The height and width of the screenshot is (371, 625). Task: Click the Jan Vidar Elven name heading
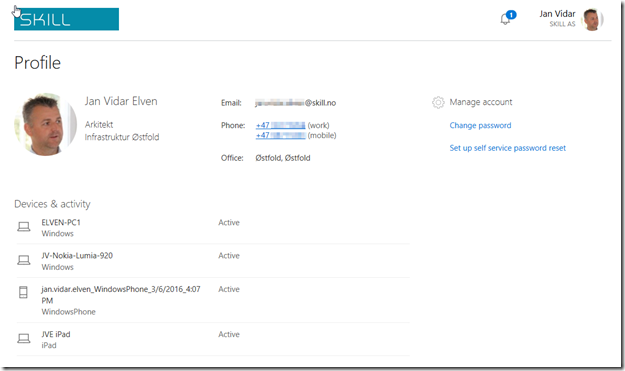click(x=121, y=101)
